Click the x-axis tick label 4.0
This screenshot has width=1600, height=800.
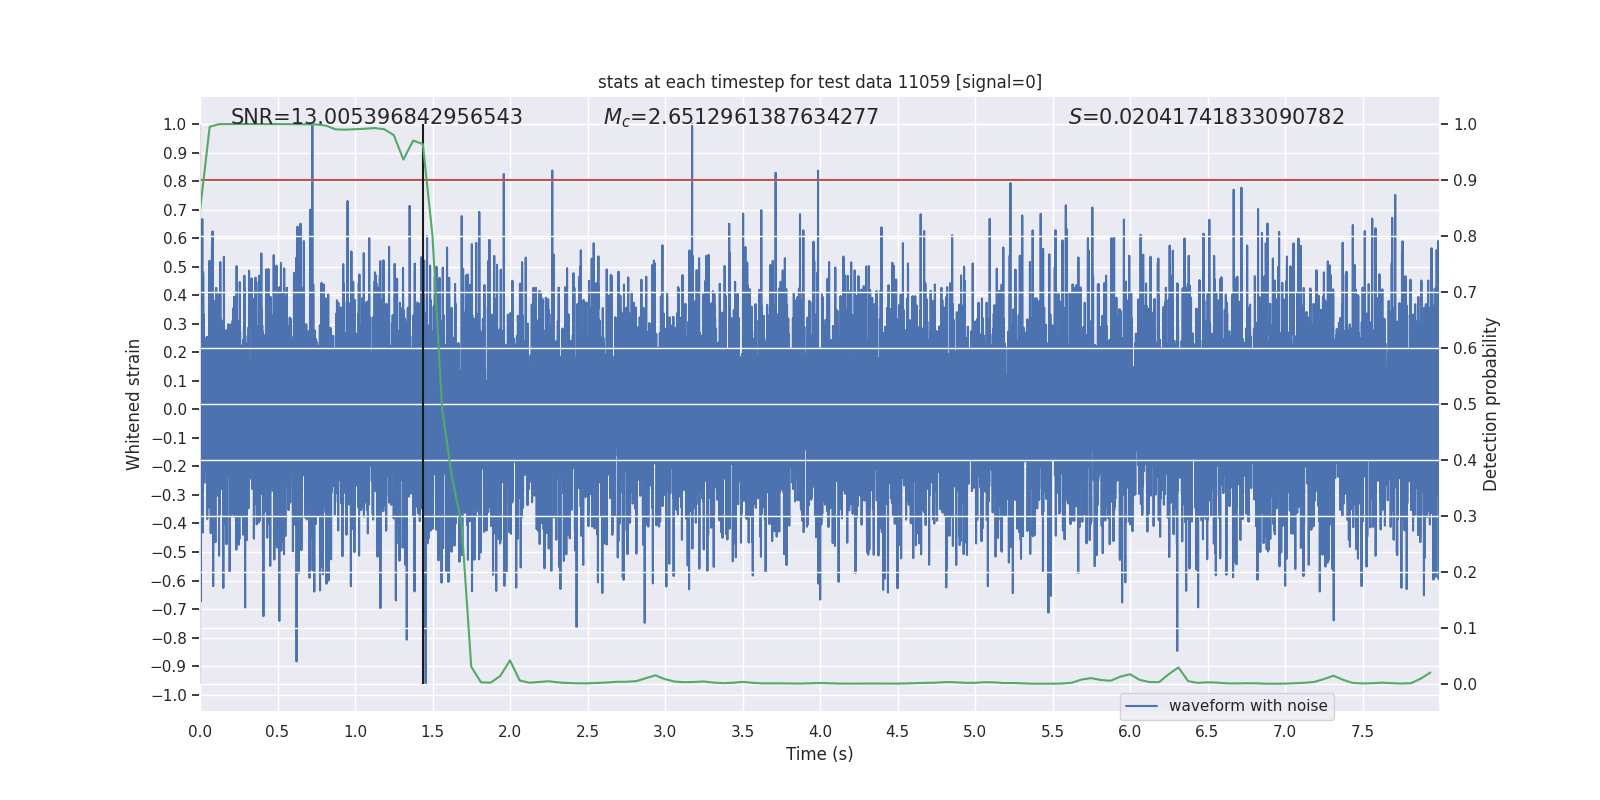(x=820, y=731)
